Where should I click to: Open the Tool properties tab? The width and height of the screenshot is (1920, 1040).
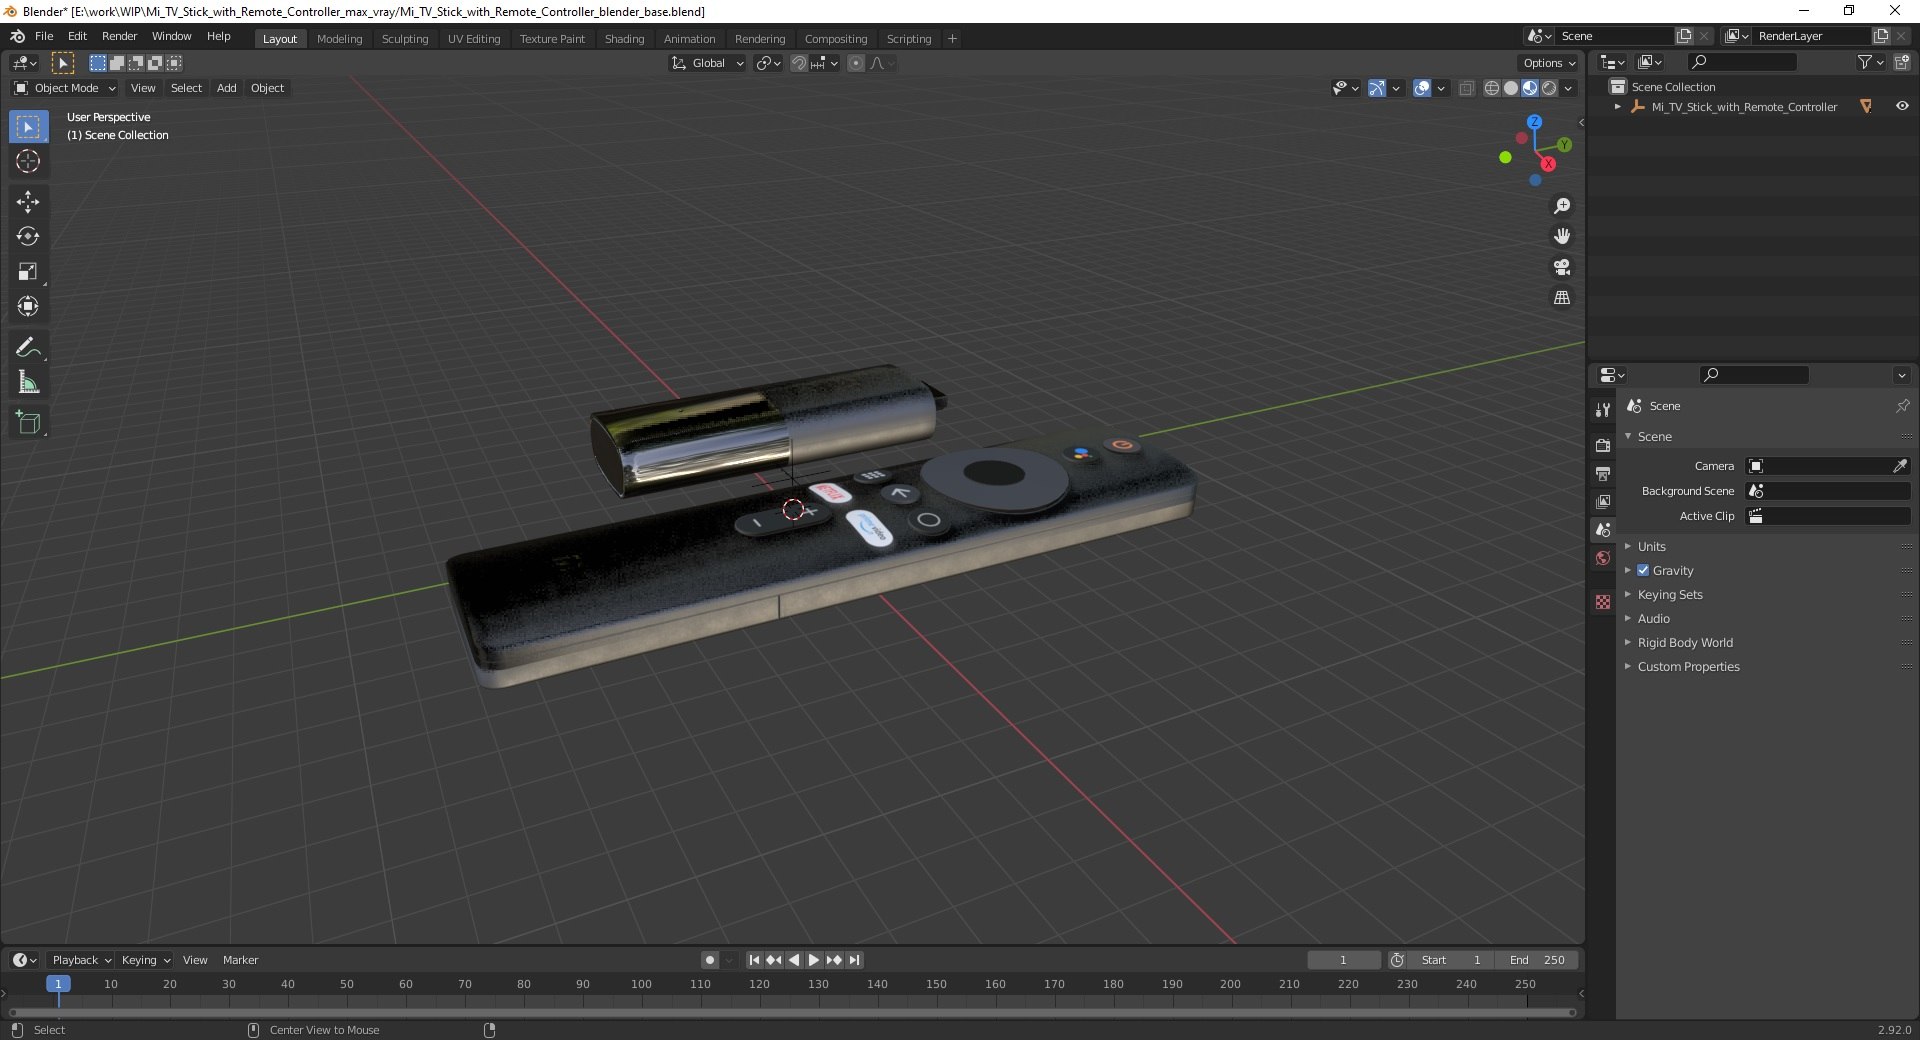(1603, 410)
